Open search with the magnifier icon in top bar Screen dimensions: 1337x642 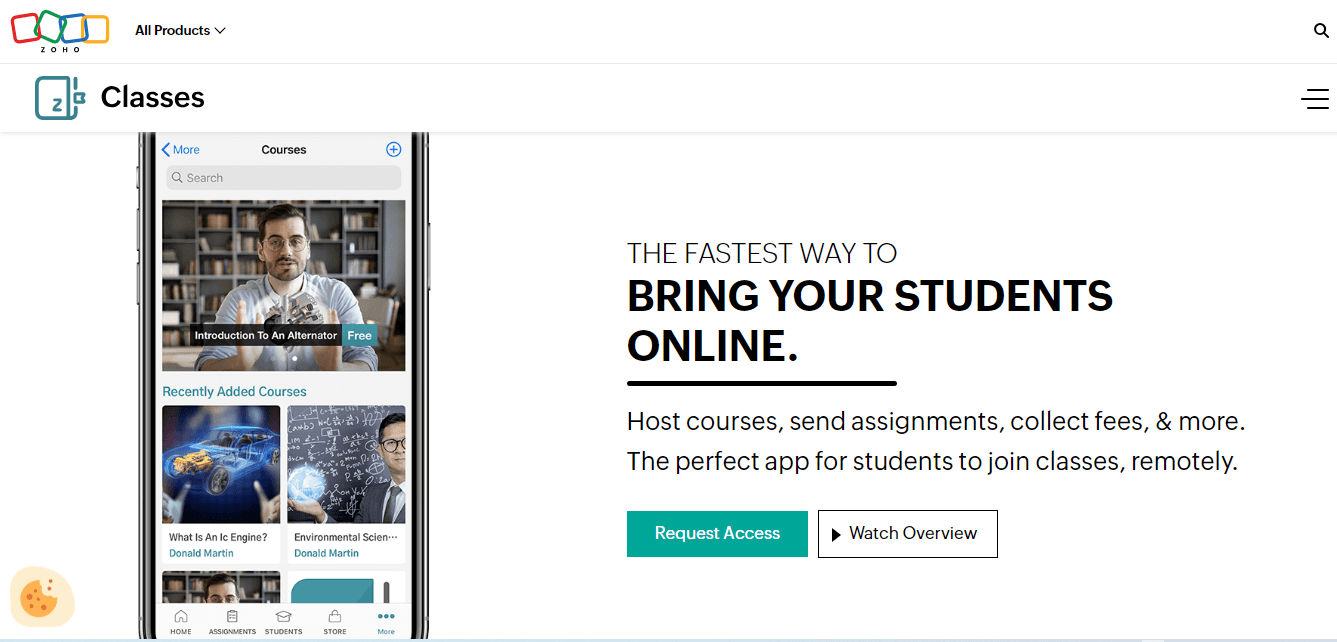point(1321,30)
